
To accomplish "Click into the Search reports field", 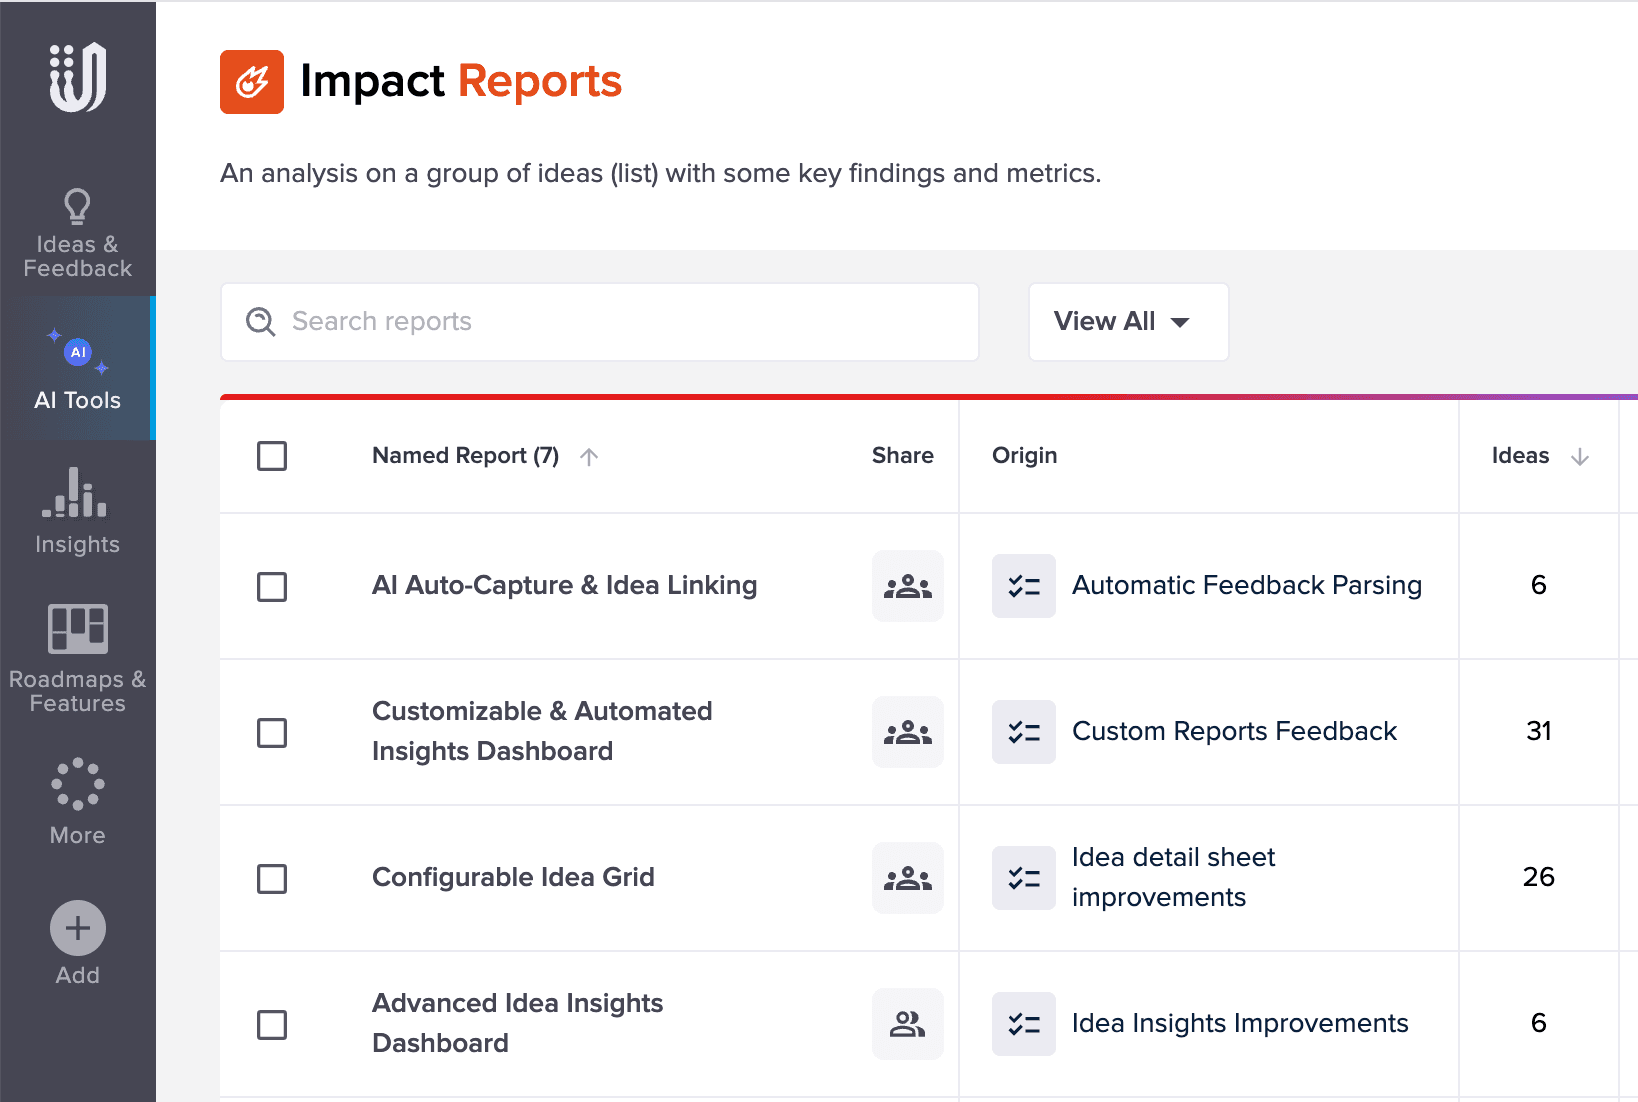I will pyautogui.click(x=600, y=322).
